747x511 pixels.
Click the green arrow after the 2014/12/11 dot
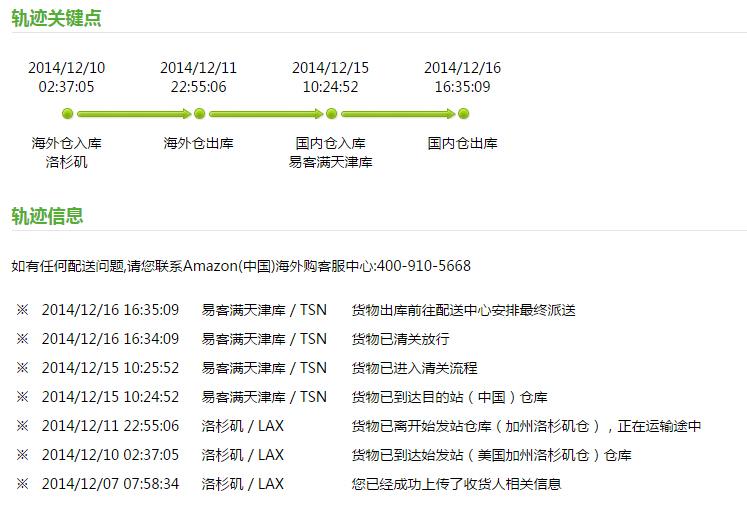(266, 114)
